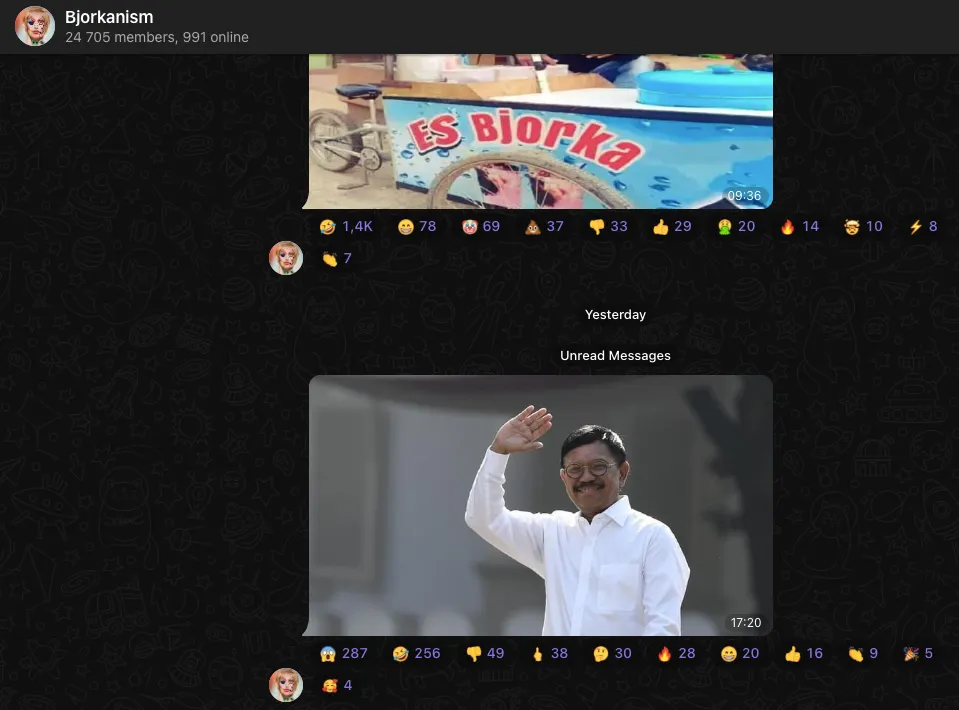Click the rolling laughing reaction showing 256
The height and width of the screenshot is (710, 959).
pyautogui.click(x=416, y=654)
